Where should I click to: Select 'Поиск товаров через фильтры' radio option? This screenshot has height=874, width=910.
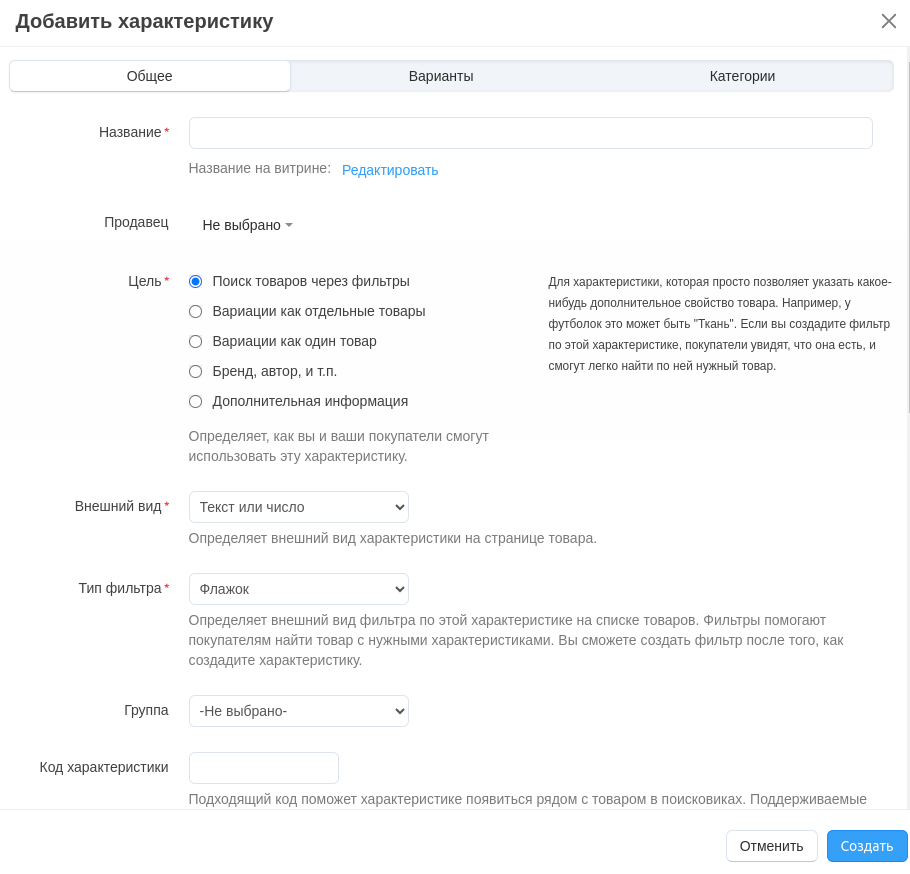pos(195,282)
